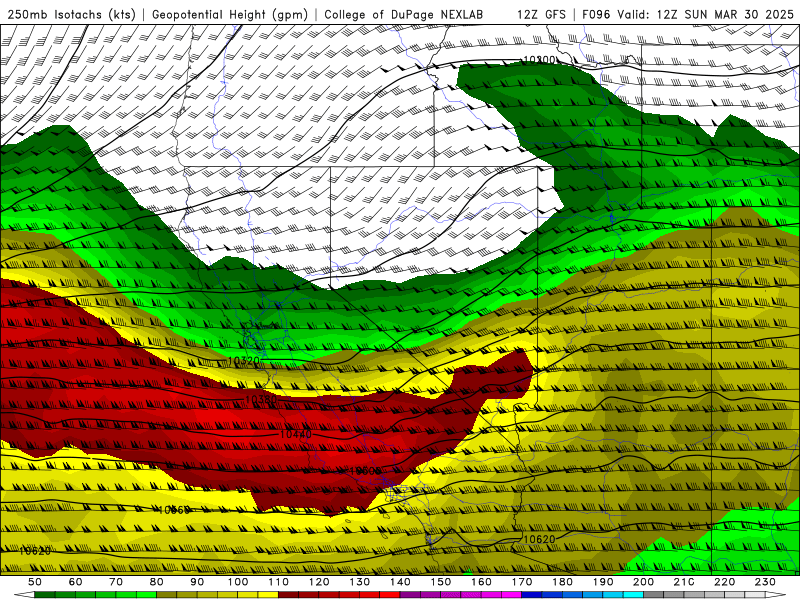Click the bright yellow swatch left of 110
The width and height of the screenshot is (800, 600).
click(x=268, y=595)
